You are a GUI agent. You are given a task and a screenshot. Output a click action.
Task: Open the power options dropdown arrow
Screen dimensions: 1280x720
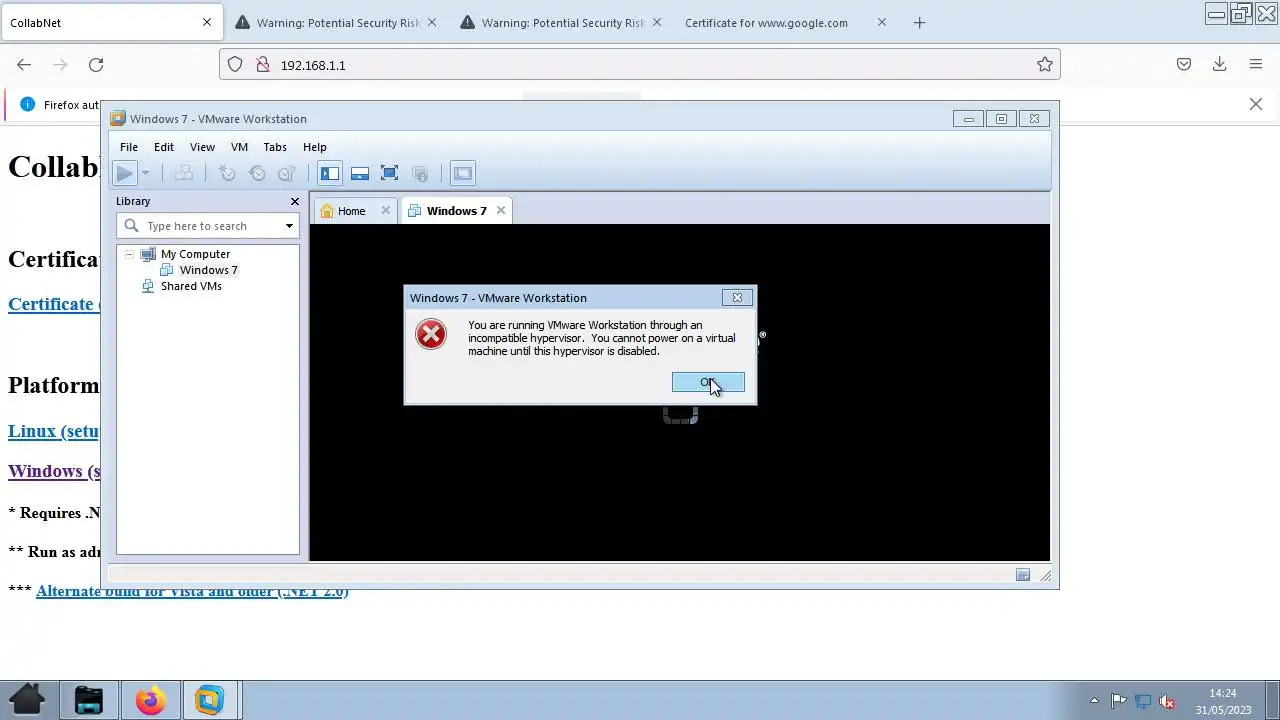(145, 174)
